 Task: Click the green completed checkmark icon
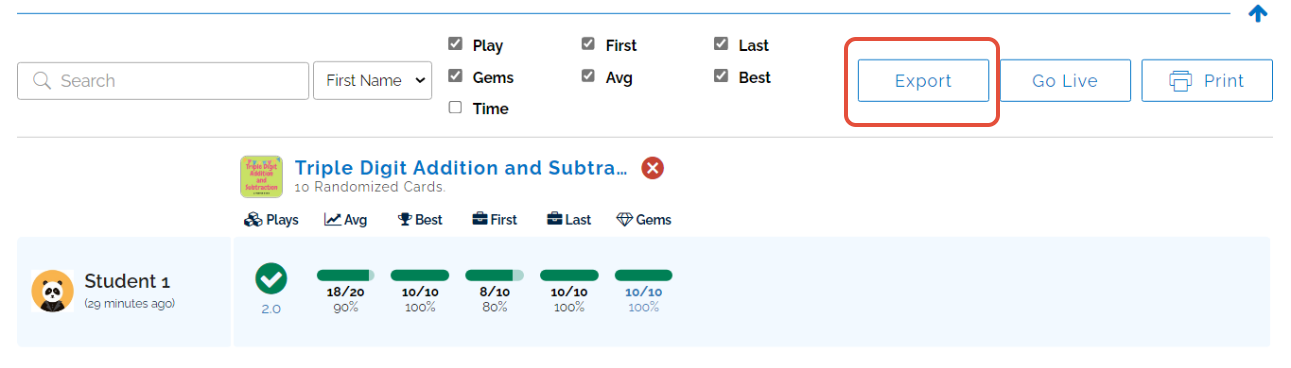(x=271, y=279)
